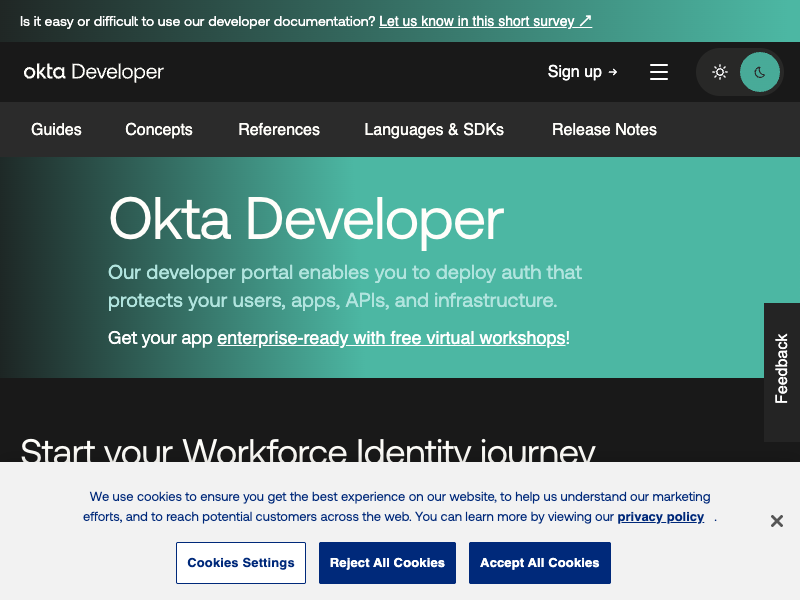Open the Release Notes nav item
Image resolution: width=800 pixels, height=600 pixels.
point(604,130)
